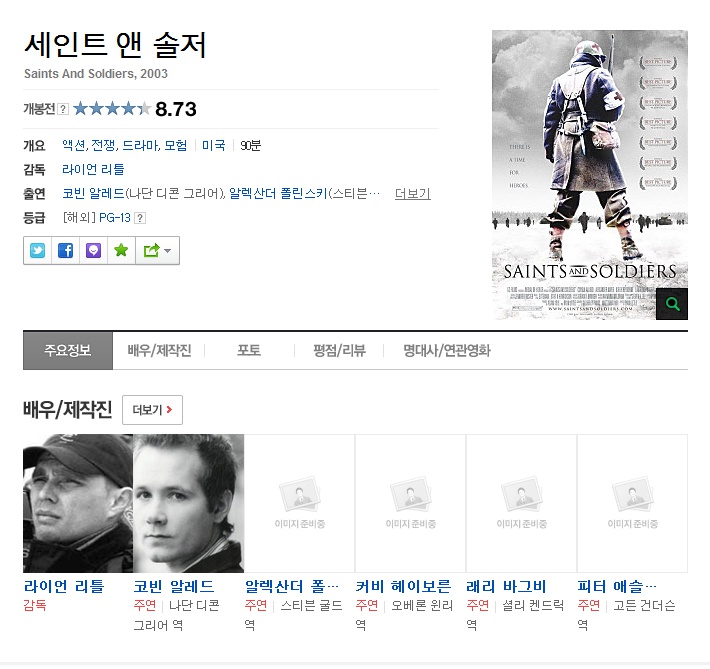Switch to the 배우/제작진 tab

159,351
